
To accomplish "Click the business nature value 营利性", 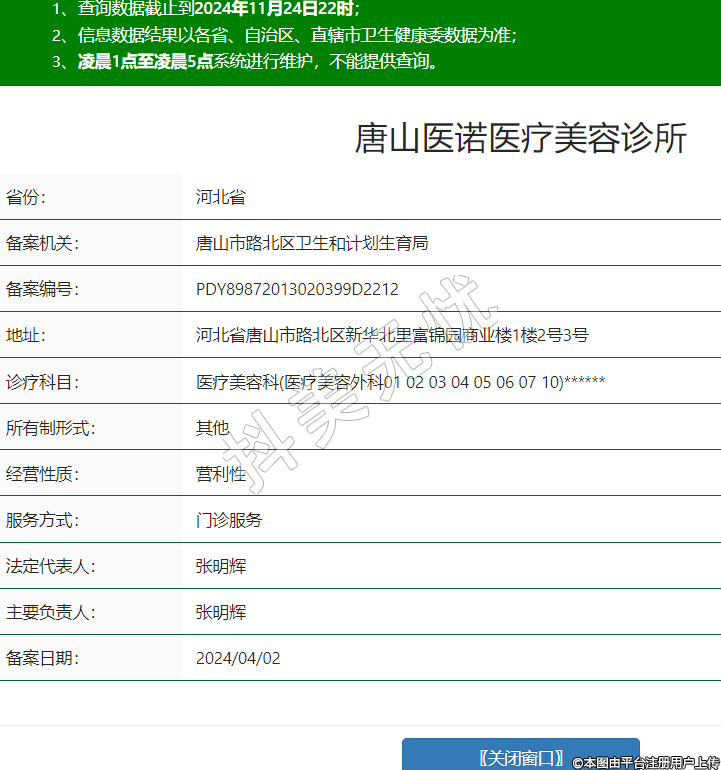I will point(221,474).
